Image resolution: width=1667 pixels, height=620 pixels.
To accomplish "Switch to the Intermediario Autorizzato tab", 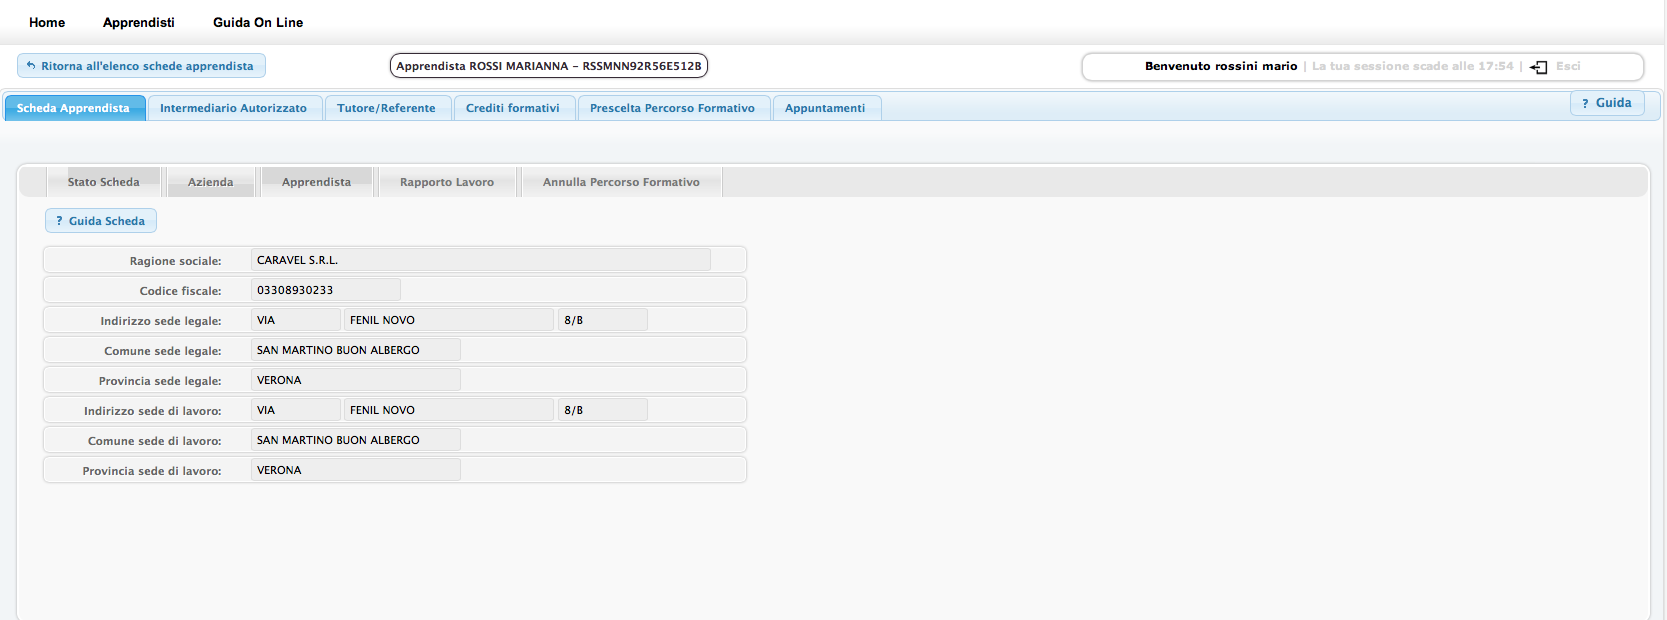I will click(233, 108).
